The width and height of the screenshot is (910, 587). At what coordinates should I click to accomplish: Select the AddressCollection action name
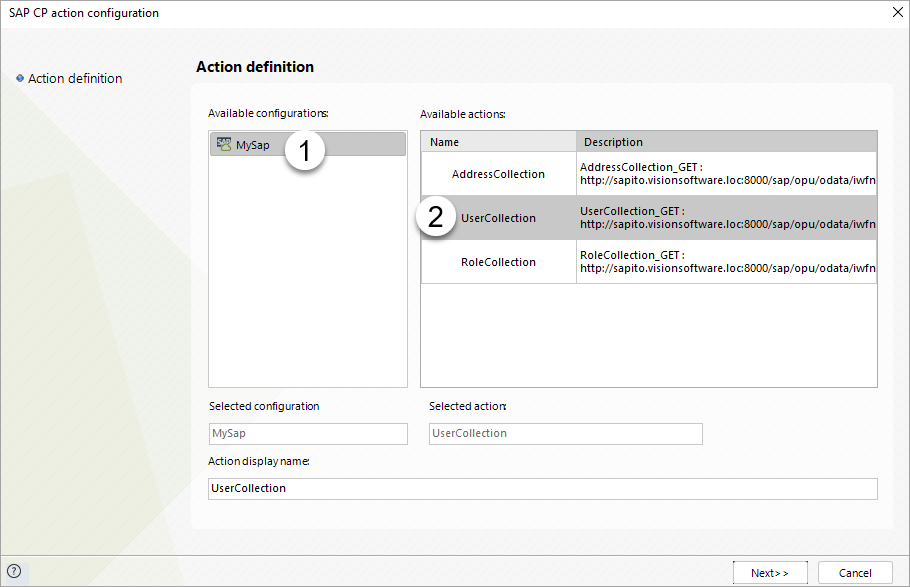498,174
